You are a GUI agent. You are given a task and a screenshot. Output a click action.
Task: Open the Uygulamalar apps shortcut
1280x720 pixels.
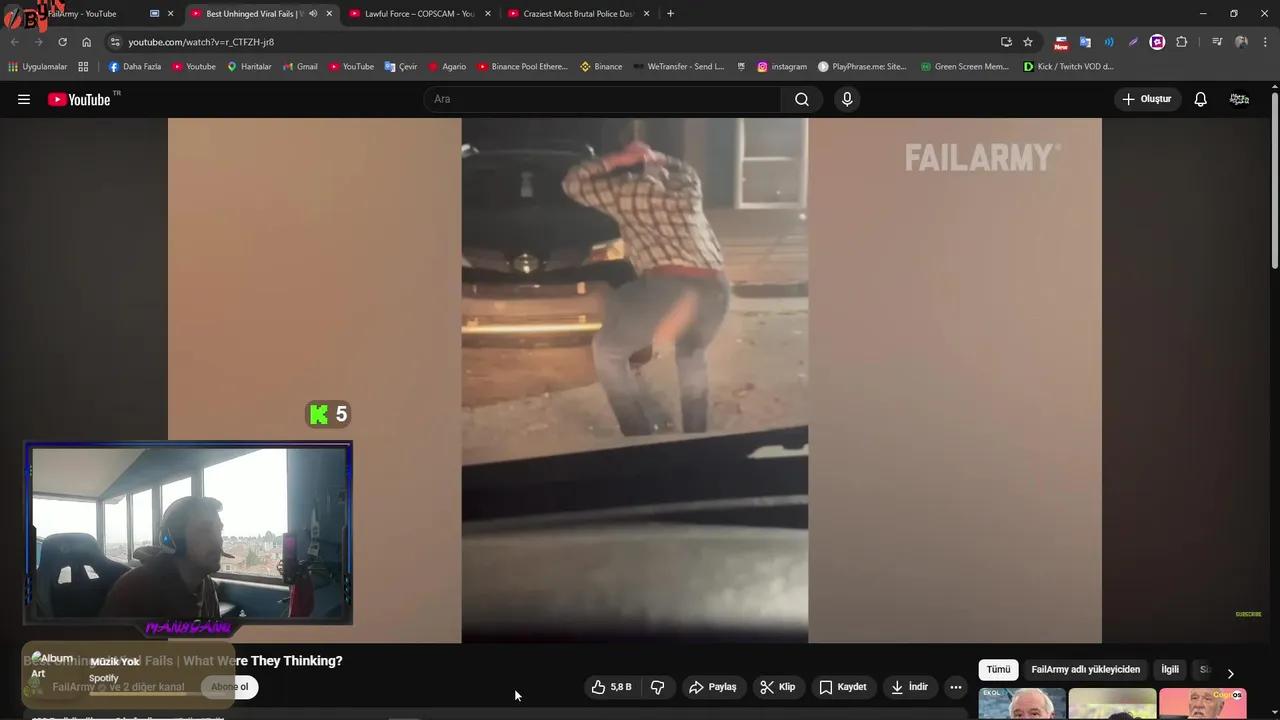(x=37, y=67)
